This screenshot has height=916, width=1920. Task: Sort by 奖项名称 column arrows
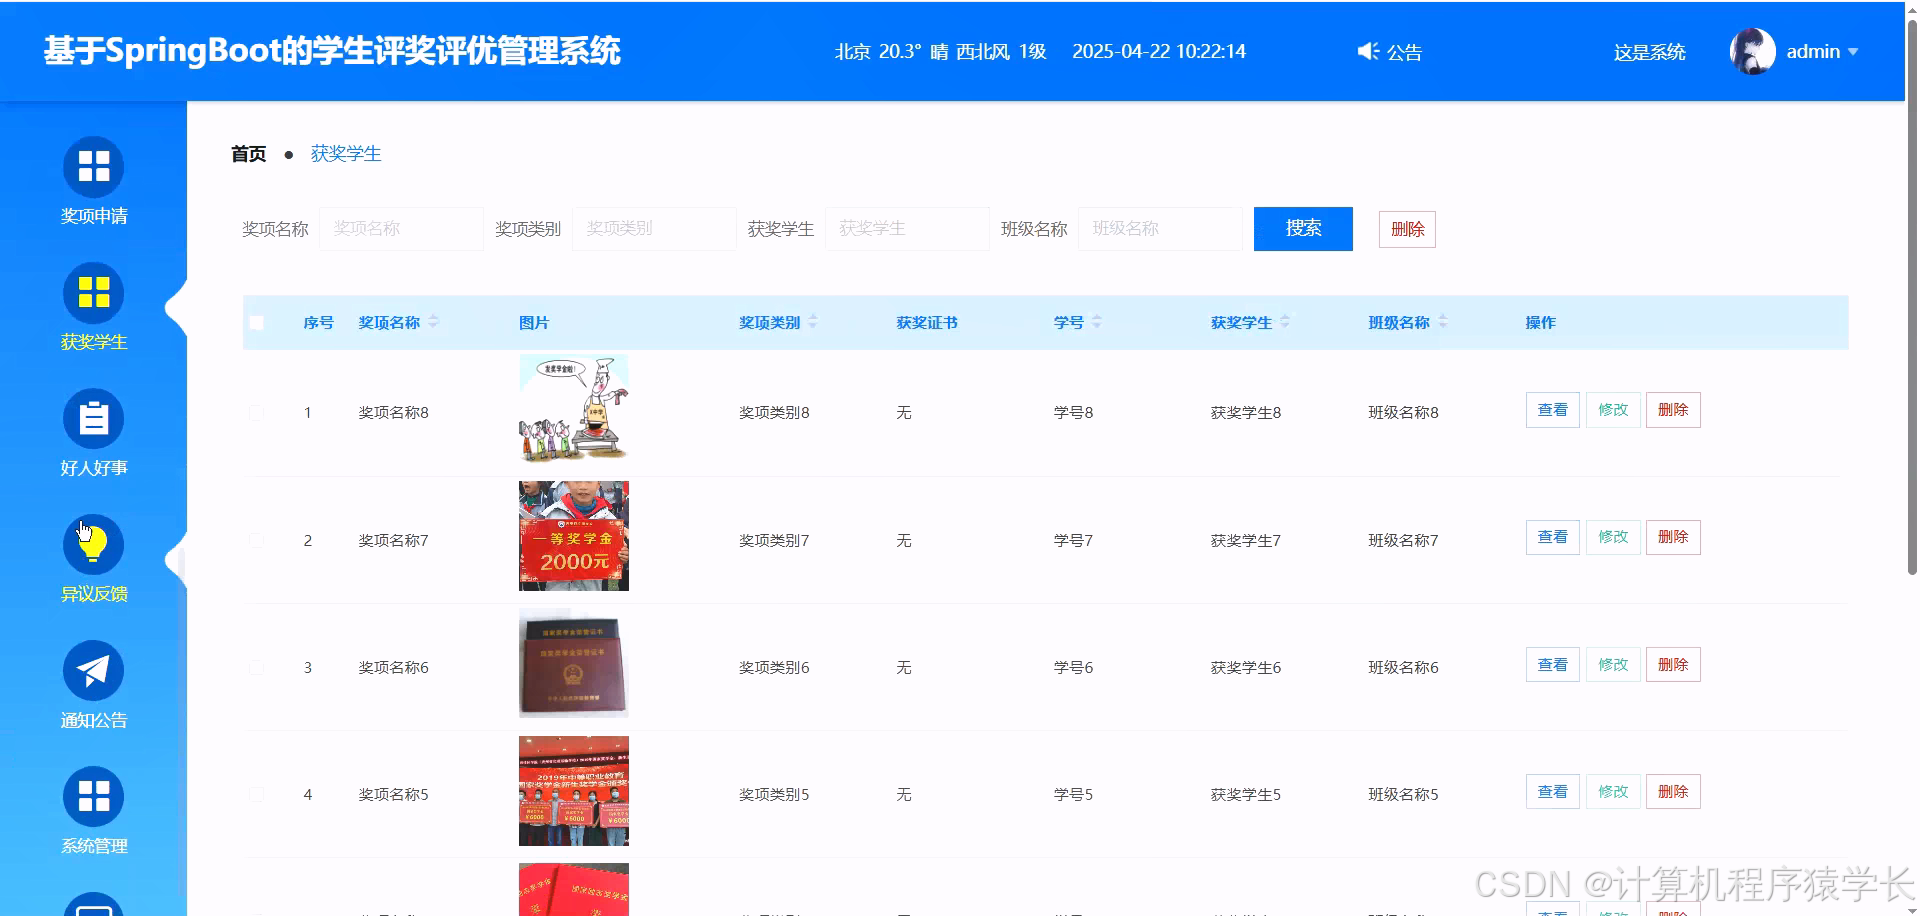pyautogui.click(x=434, y=321)
